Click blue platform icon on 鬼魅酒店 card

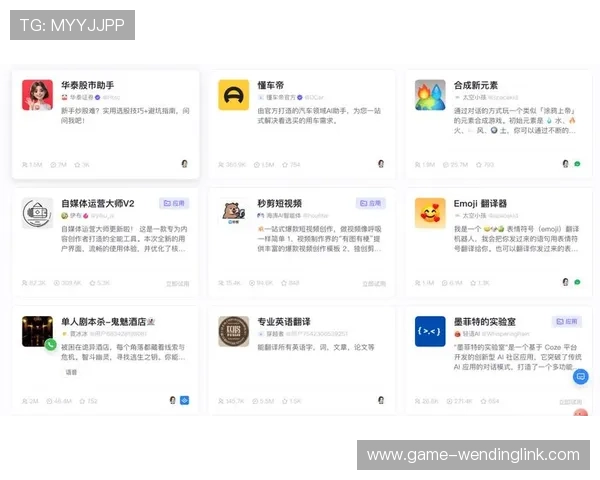184,400
